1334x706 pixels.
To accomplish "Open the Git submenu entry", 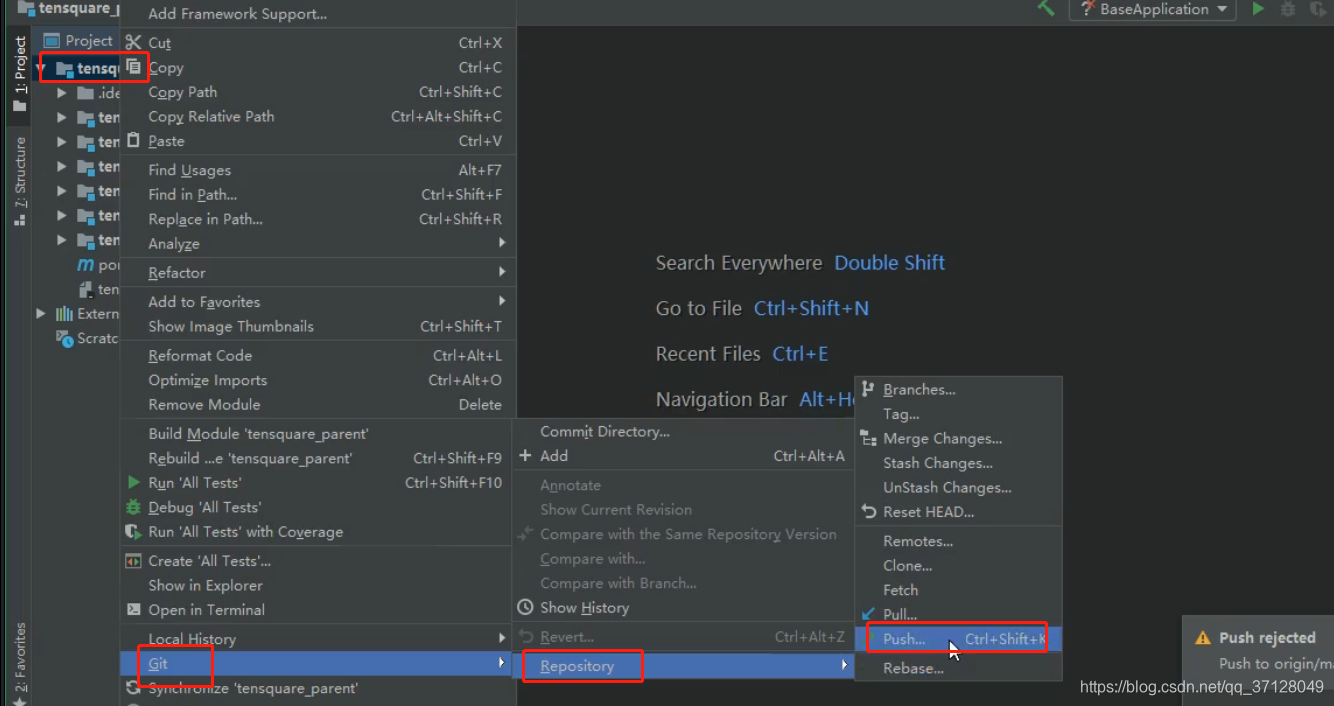I will click(x=317, y=663).
